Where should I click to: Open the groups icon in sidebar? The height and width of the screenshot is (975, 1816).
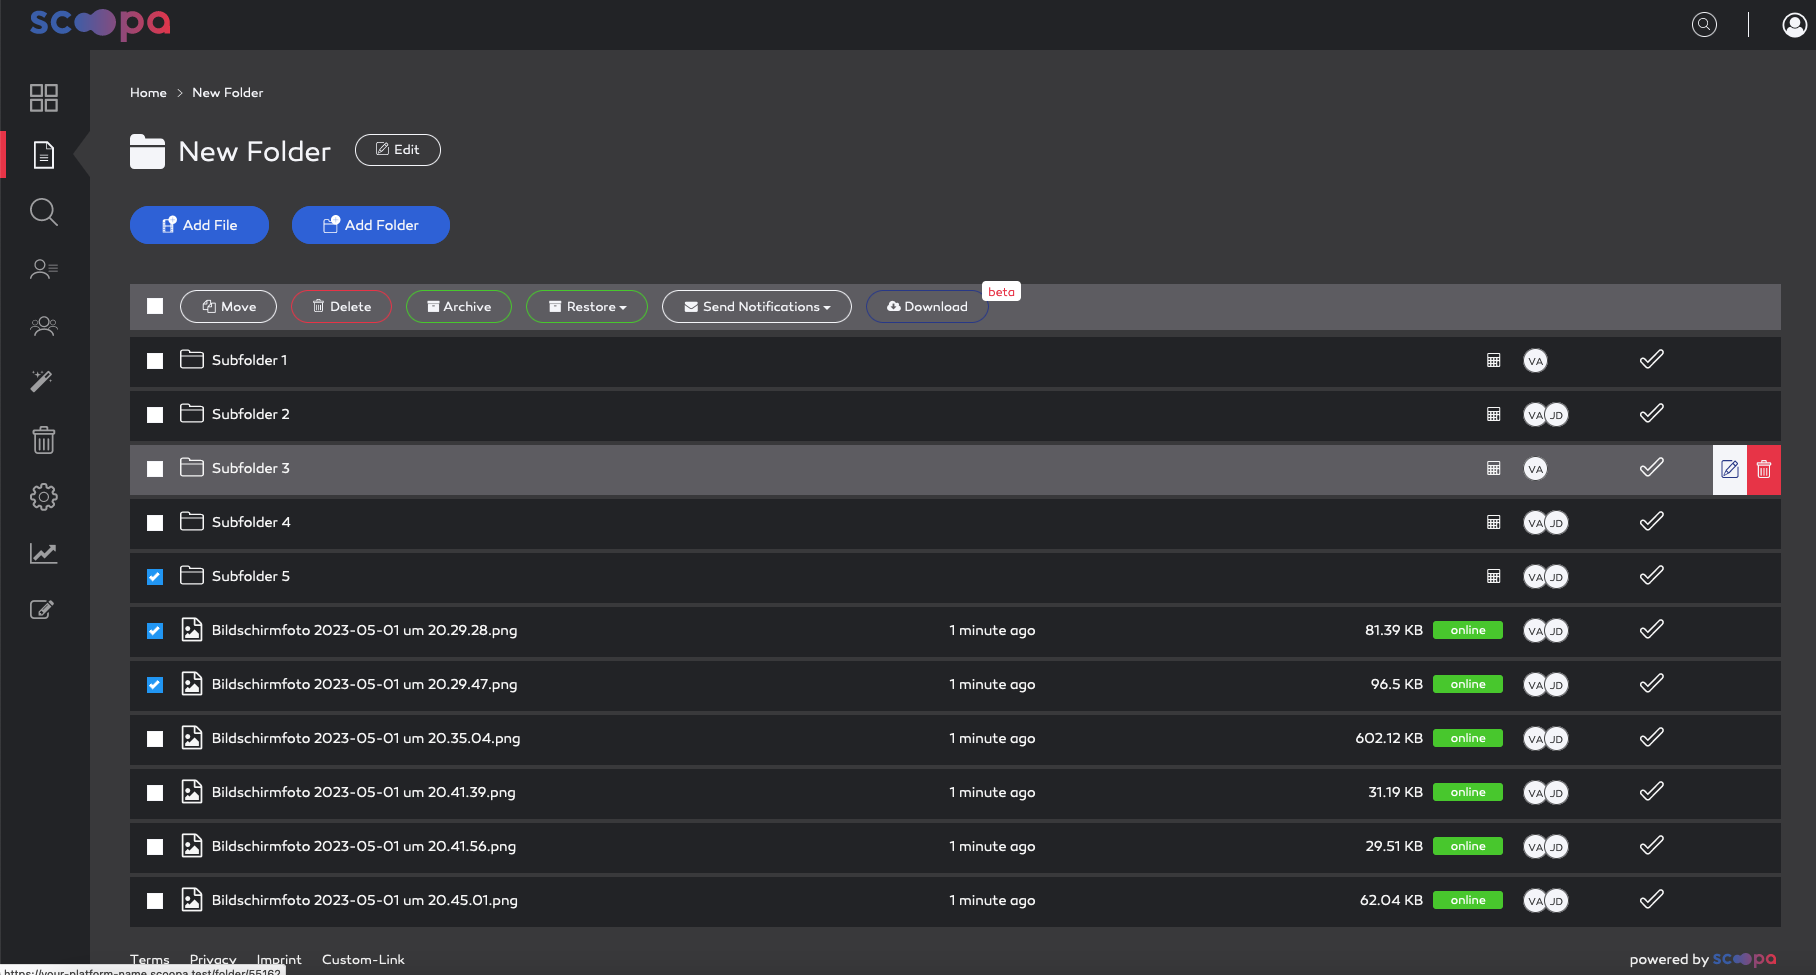pyautogui.click(x=44, y=326)
